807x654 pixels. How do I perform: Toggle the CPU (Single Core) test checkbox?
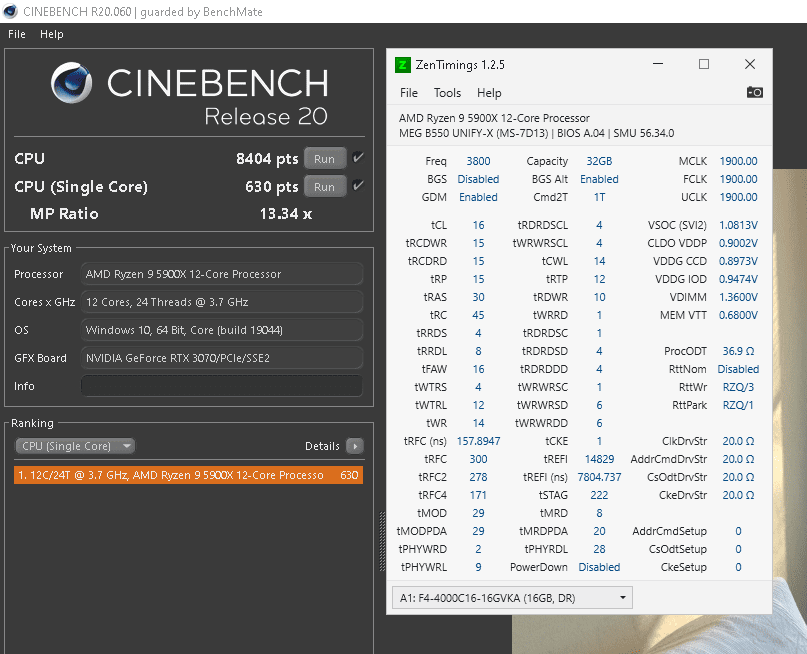358,185
